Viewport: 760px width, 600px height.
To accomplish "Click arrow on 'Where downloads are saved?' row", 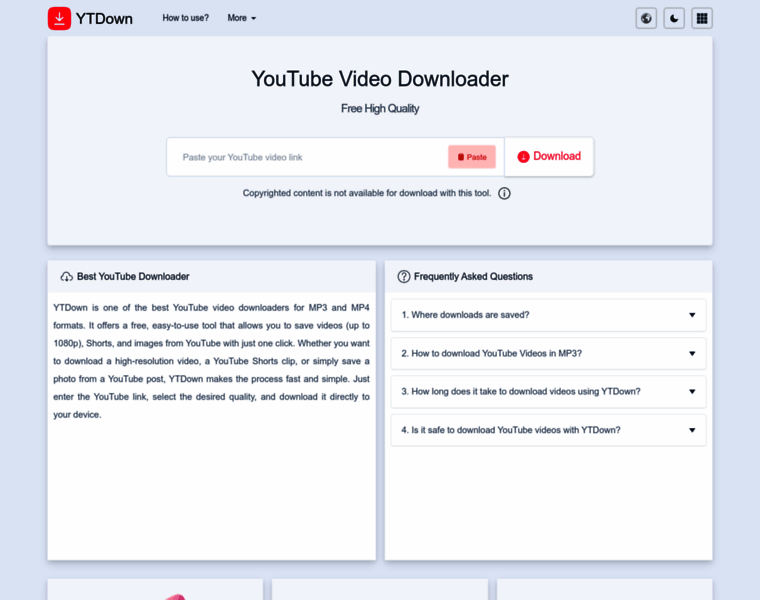I will coord(692,315).
